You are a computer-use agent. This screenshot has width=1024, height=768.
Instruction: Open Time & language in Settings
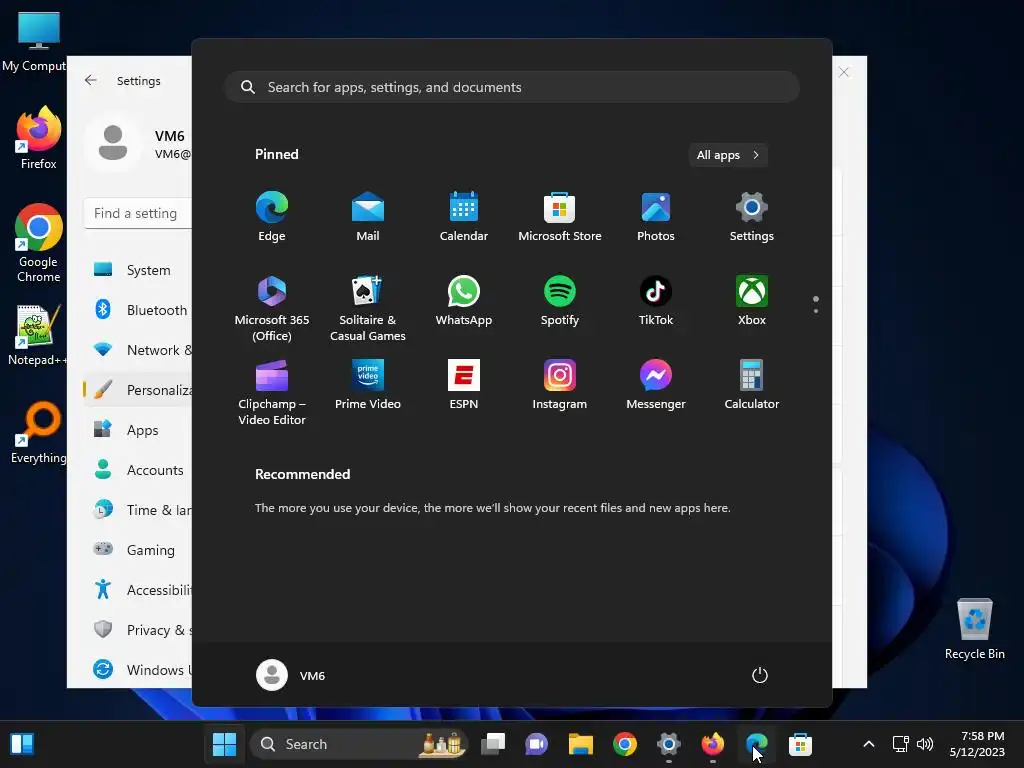(138, 509)
